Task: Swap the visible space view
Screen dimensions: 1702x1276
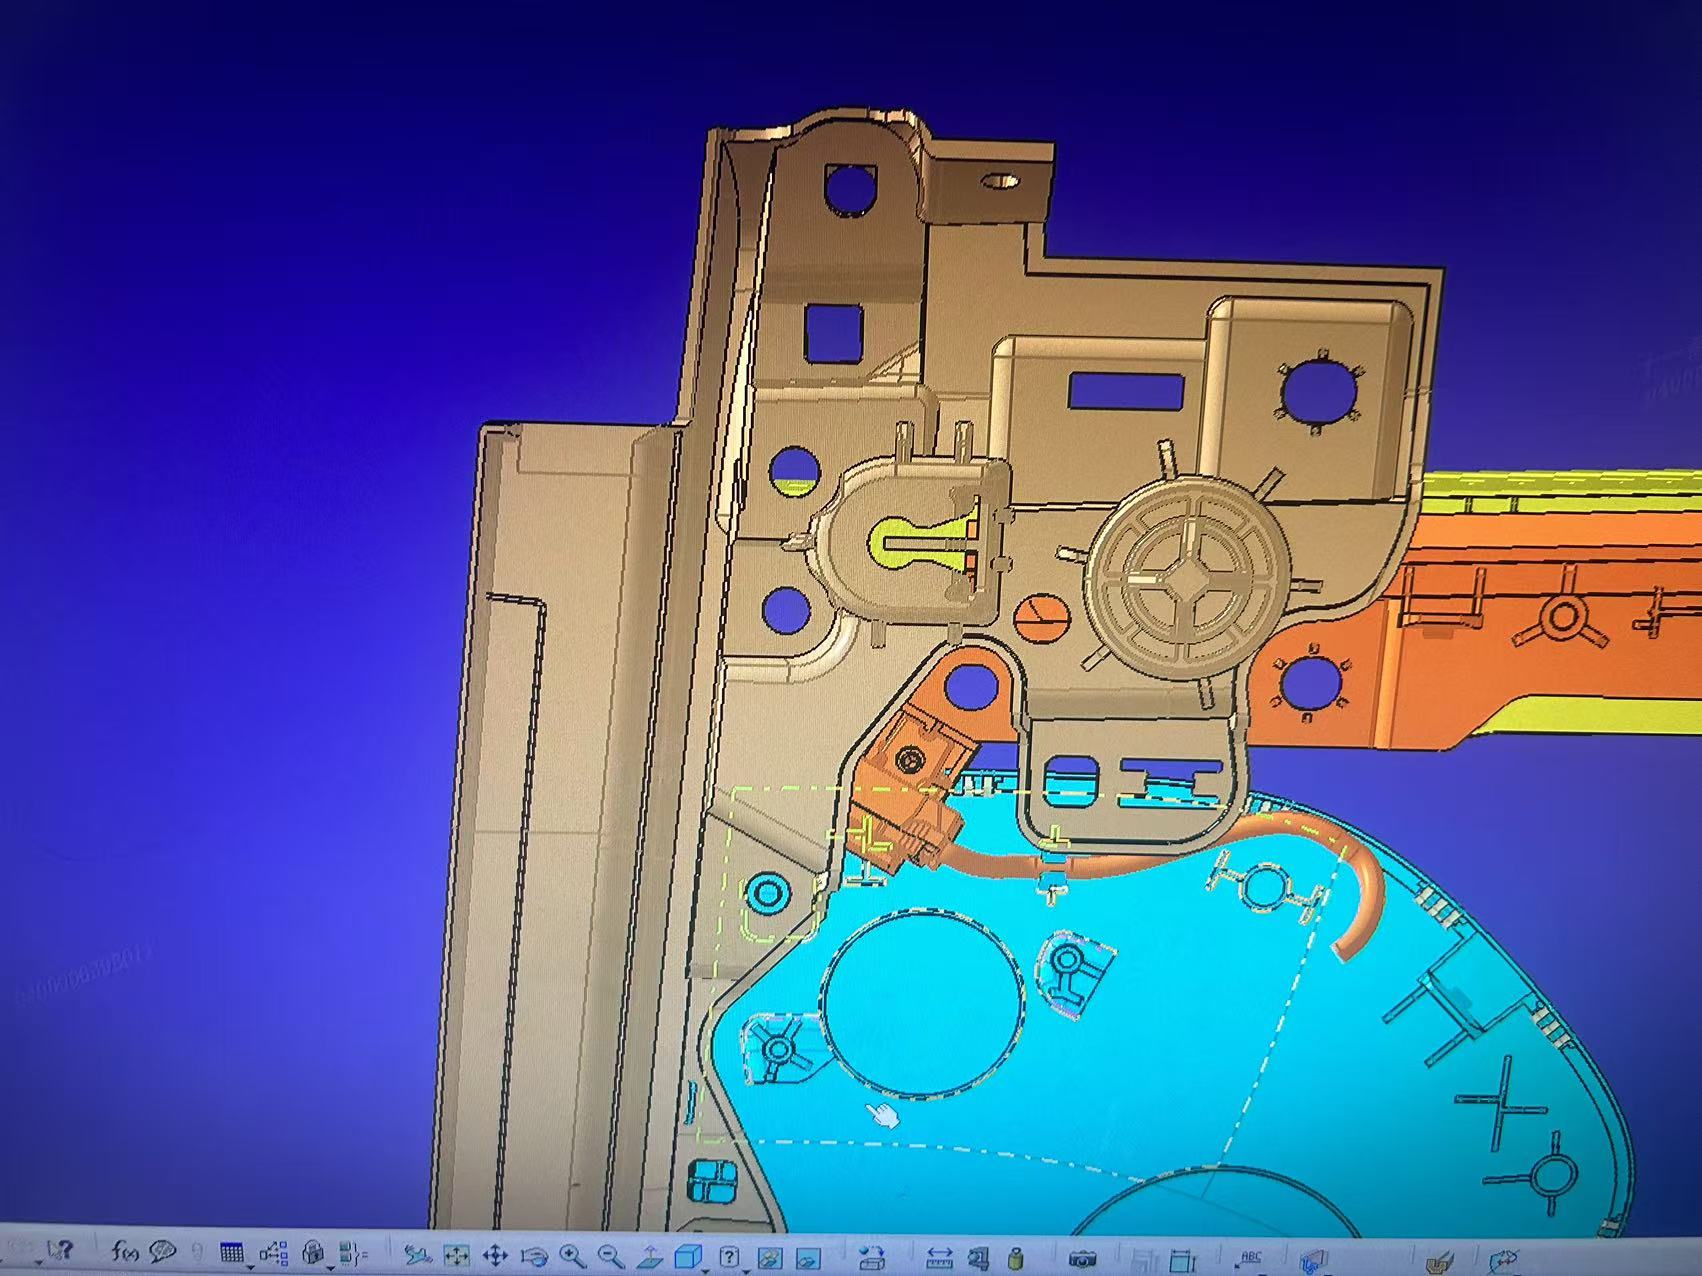Action: pos(807,1258)
